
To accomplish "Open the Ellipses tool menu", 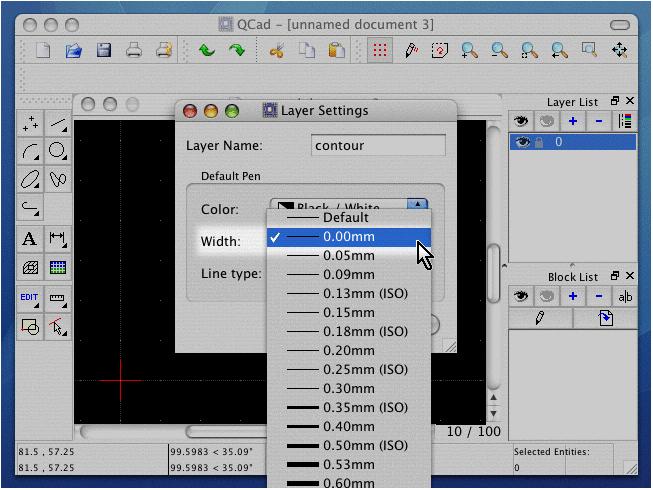I will pos(30,179).
